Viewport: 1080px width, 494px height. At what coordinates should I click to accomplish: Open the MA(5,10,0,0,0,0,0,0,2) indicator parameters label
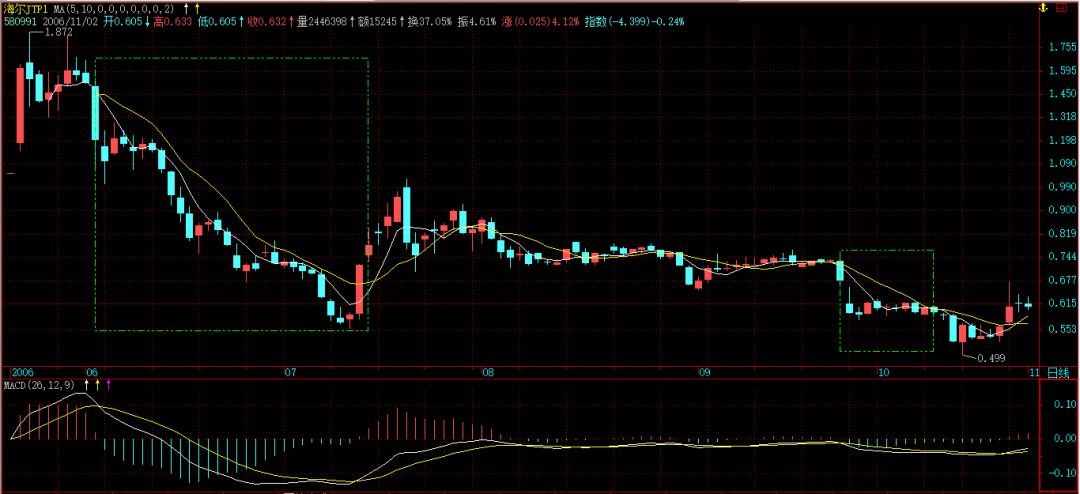(113, 9)
